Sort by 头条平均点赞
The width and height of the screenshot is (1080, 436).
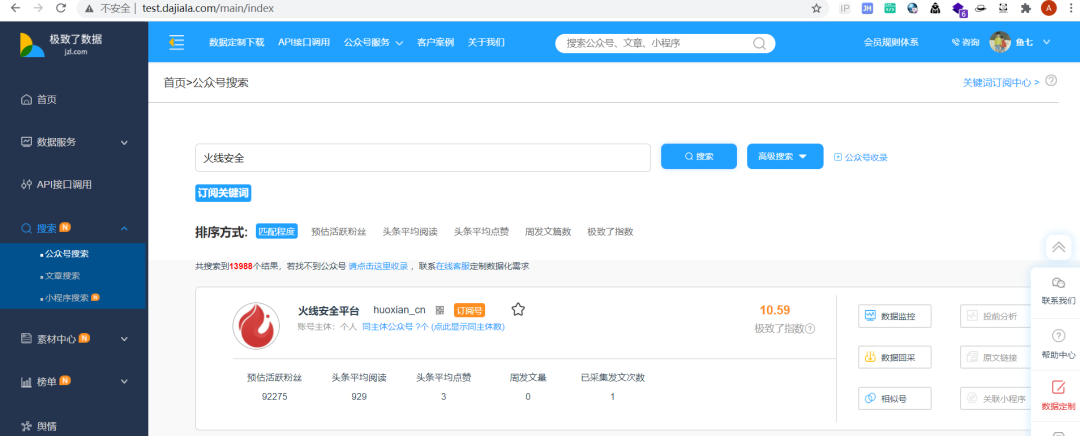click(481, 231)
